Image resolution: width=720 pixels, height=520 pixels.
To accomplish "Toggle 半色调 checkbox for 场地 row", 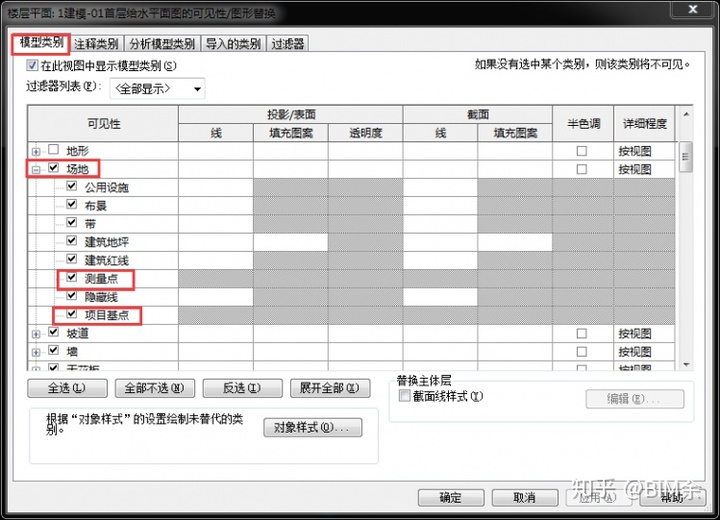I will click(582, 169).
